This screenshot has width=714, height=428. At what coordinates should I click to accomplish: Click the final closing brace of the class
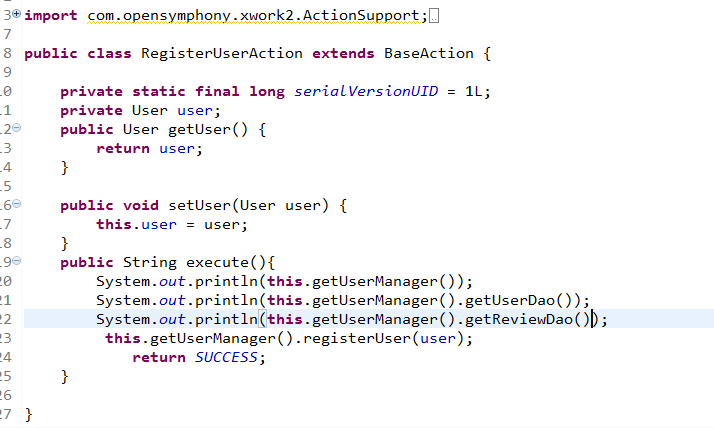29,415
